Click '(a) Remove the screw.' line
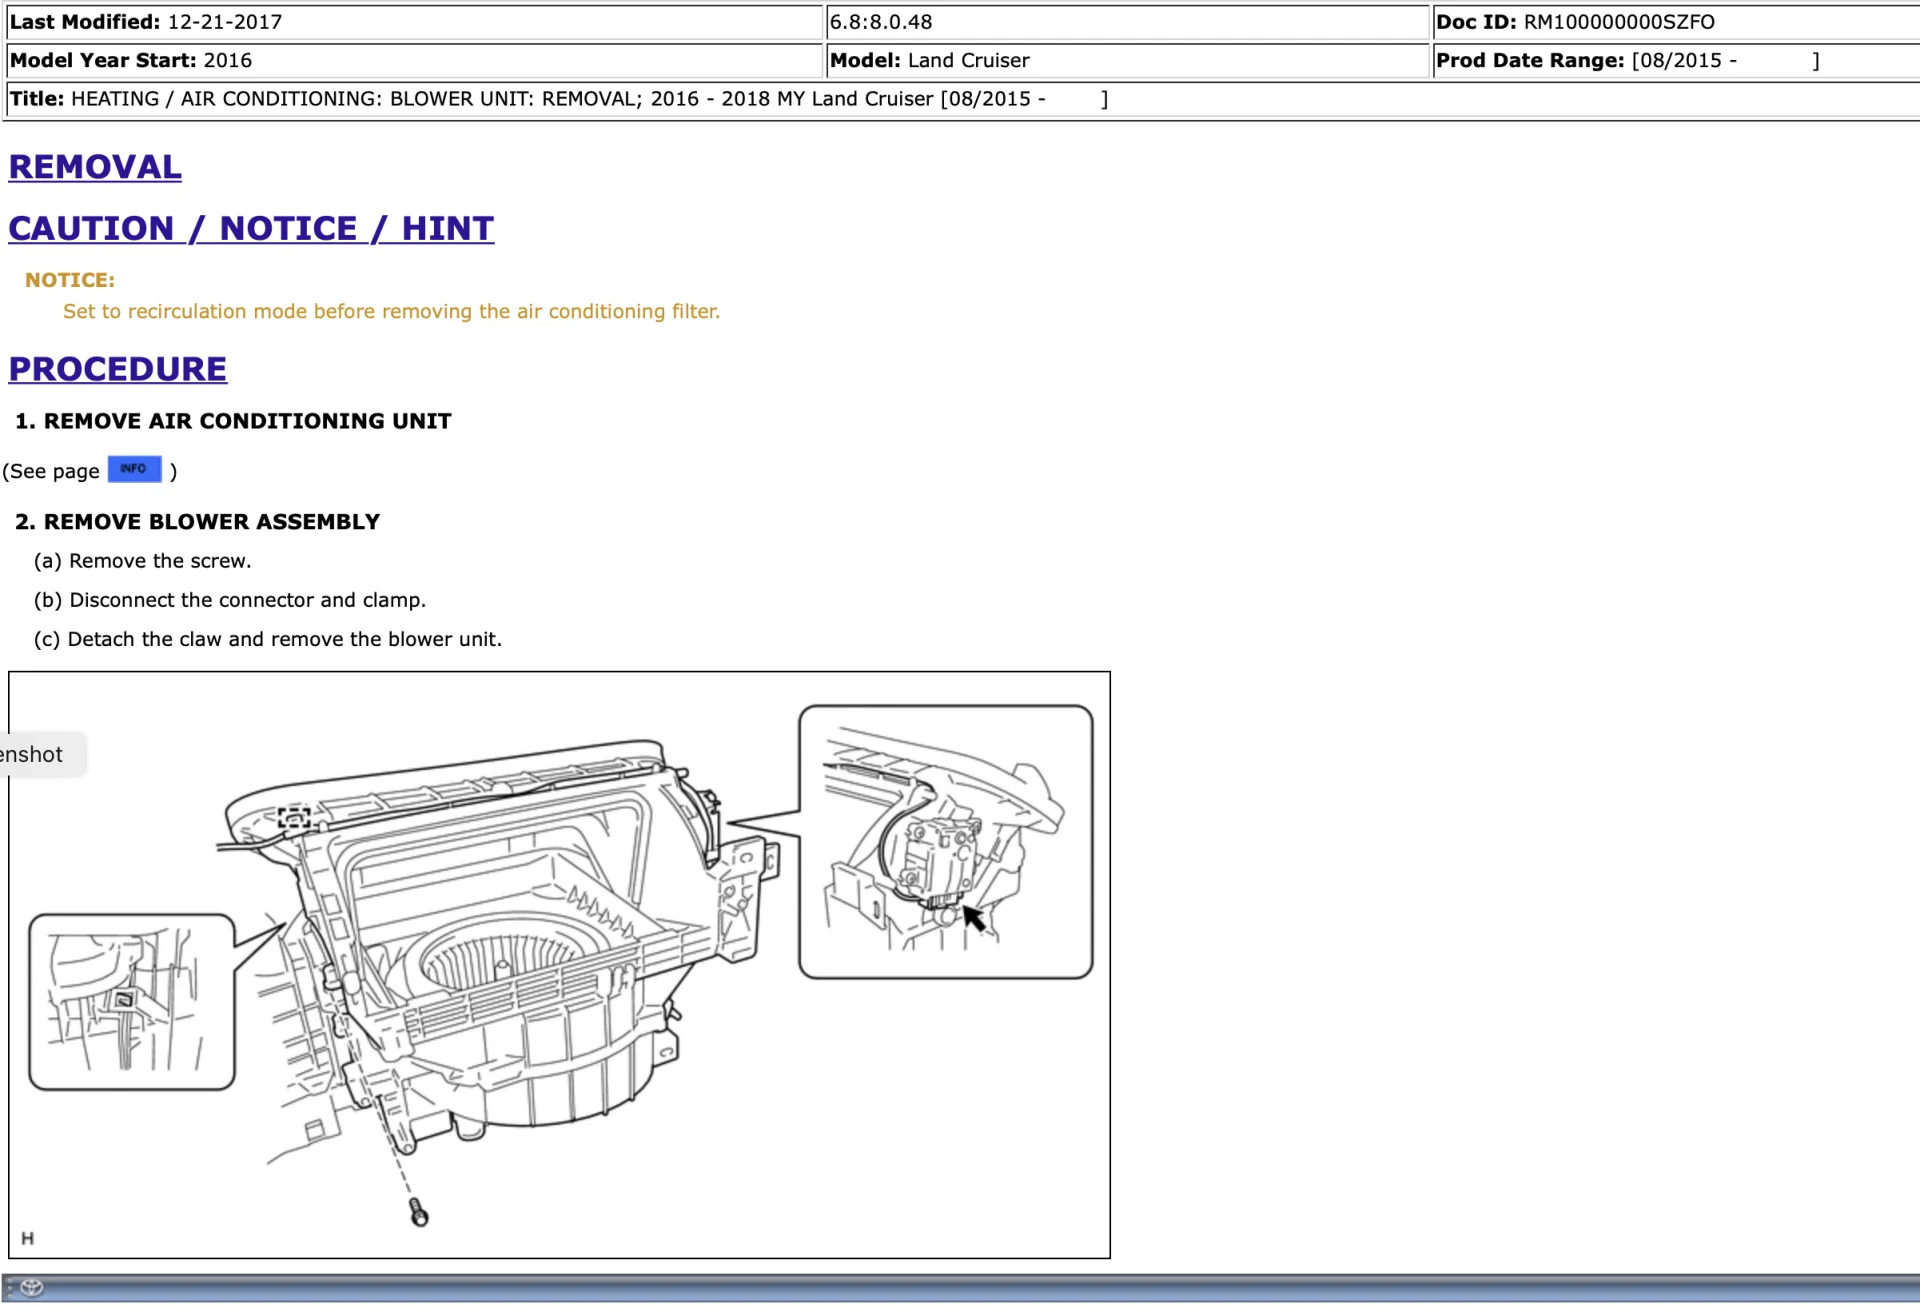This screenshot has height=1308, width=1920. [x=142, y=561]
